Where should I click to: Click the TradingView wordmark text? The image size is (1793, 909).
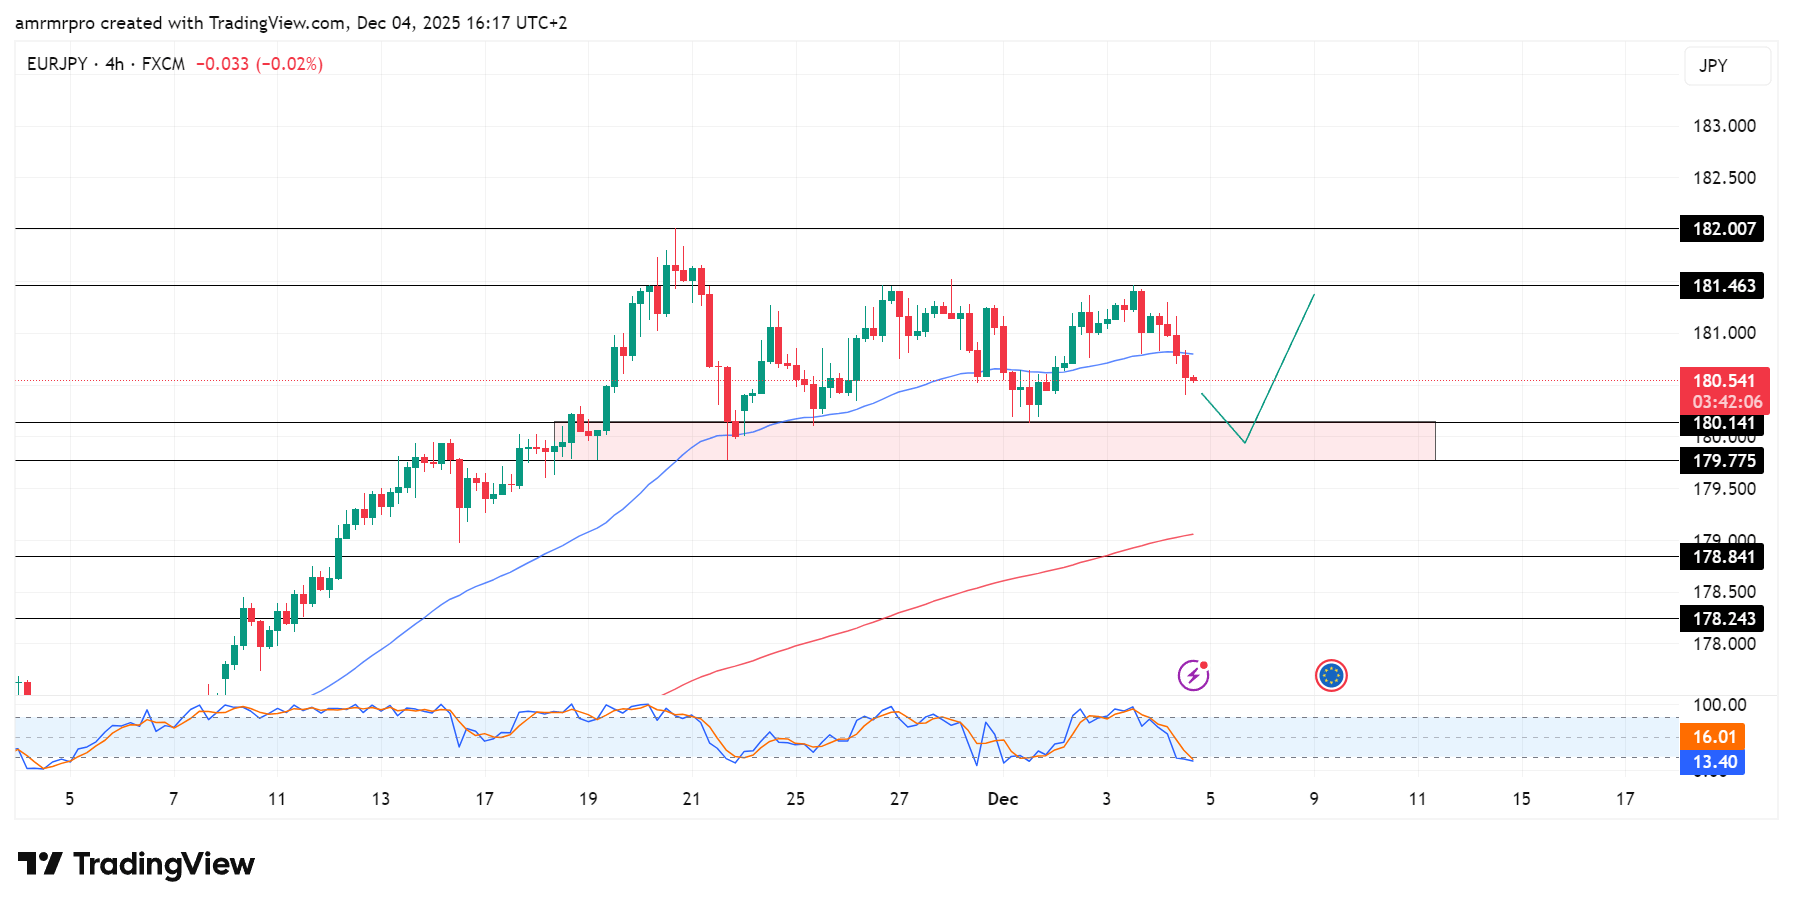coord(164,864)
